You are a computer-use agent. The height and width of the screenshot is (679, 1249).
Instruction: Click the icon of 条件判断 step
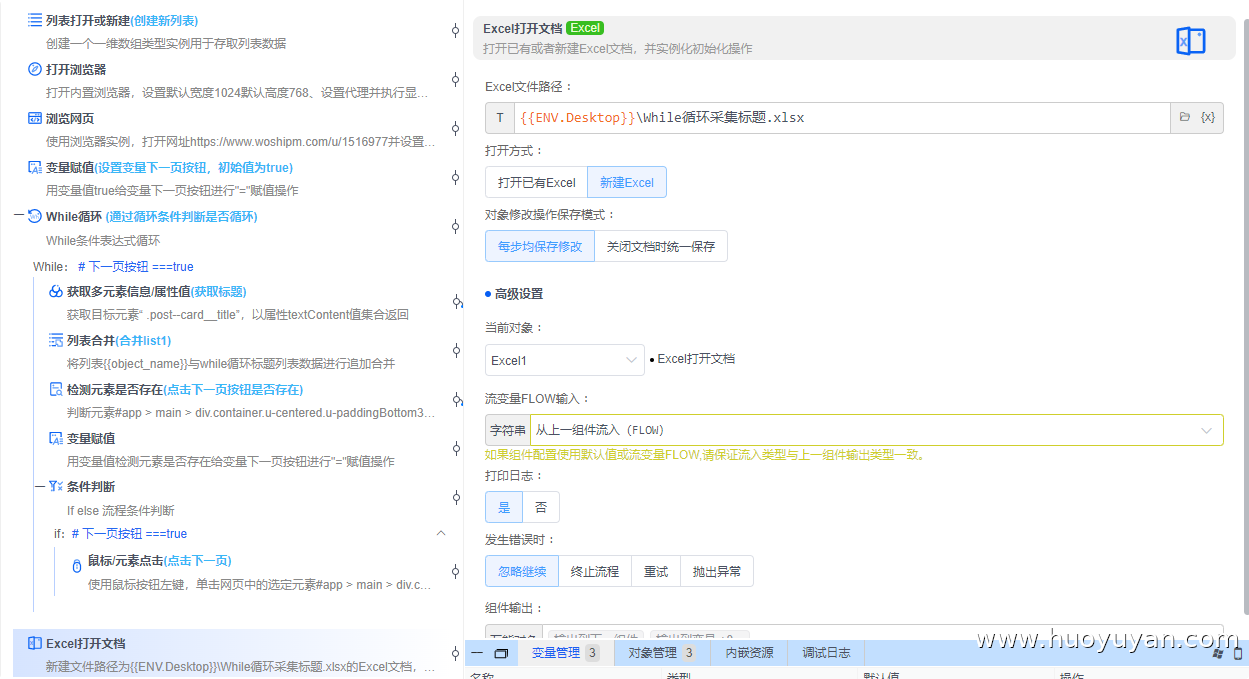click(x=56, y=486)
